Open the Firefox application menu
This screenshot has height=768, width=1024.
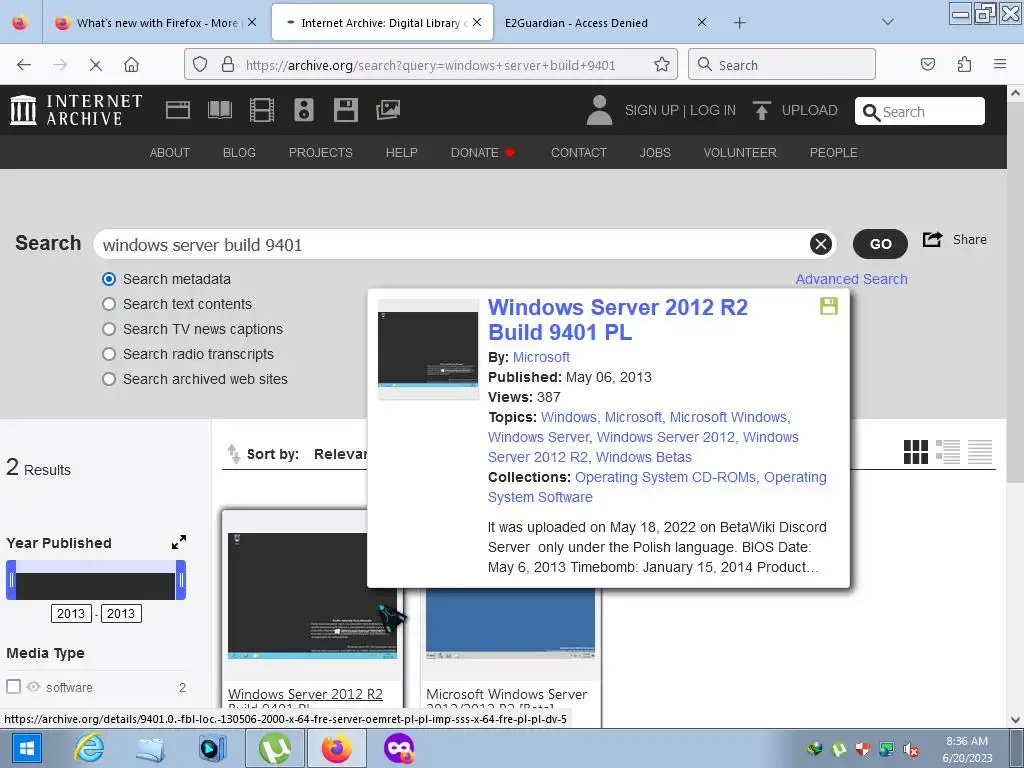(x=1000, y=65)
